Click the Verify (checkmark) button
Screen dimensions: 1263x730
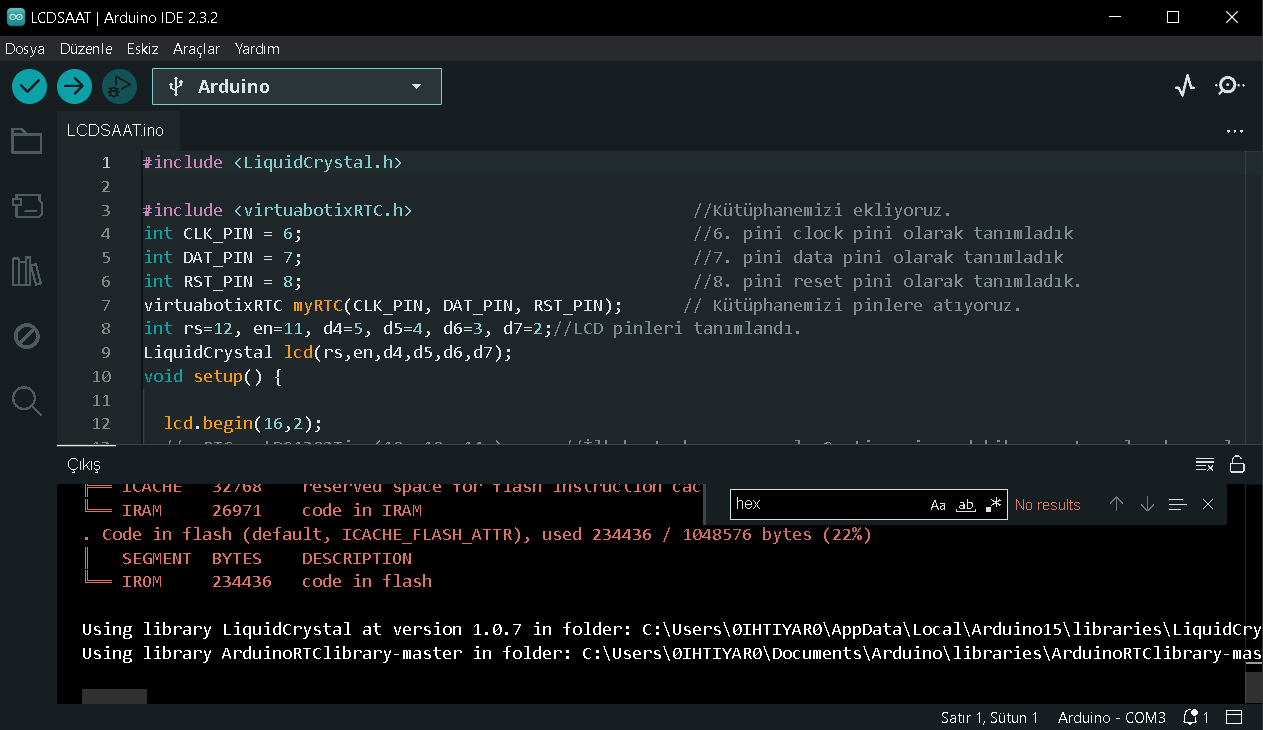point(30,86)
